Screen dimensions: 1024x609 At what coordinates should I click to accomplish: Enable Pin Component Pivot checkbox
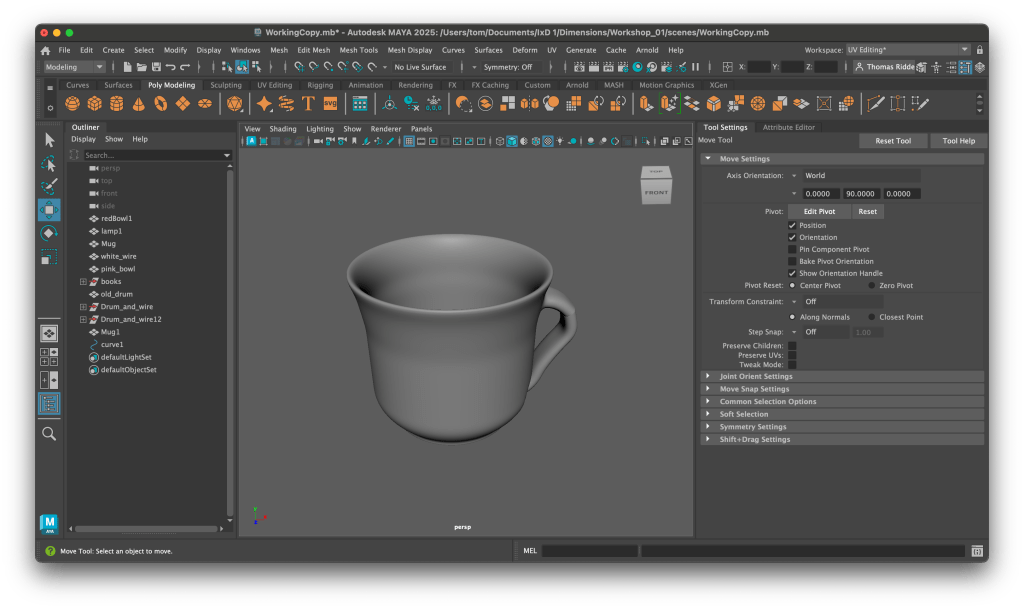click(x=793, y=249)
